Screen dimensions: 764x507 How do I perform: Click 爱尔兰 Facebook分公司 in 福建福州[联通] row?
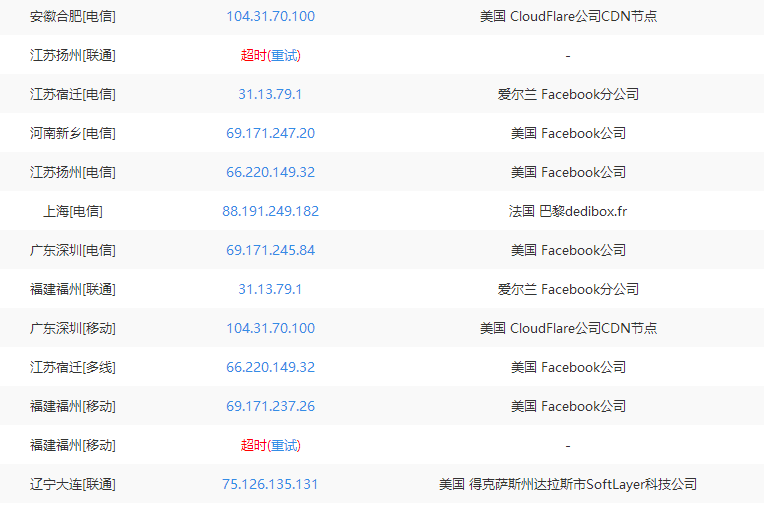click(568, 289)
